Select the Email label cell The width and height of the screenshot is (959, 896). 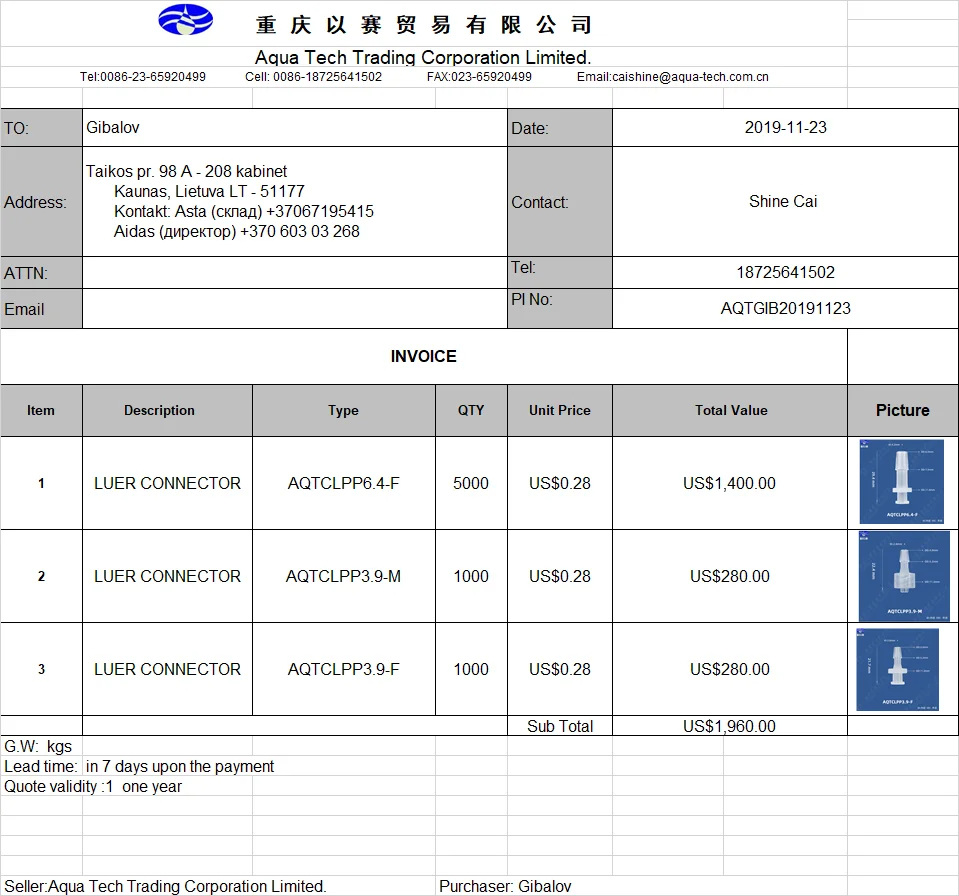click(x=42, y=309)
